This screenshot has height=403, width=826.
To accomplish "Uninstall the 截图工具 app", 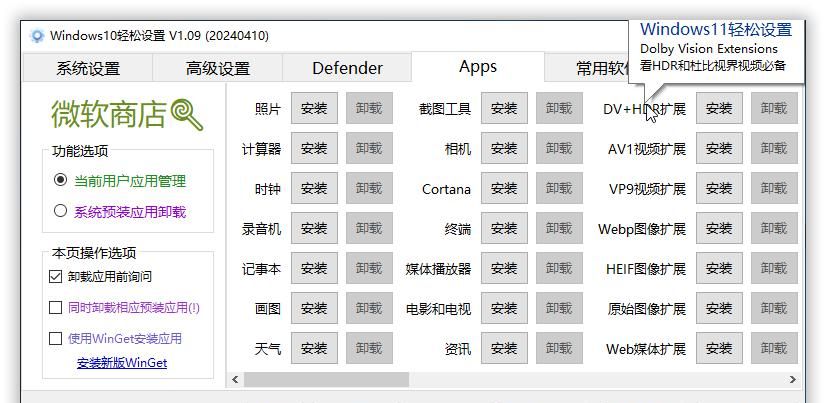I will [x=559, y=109].
